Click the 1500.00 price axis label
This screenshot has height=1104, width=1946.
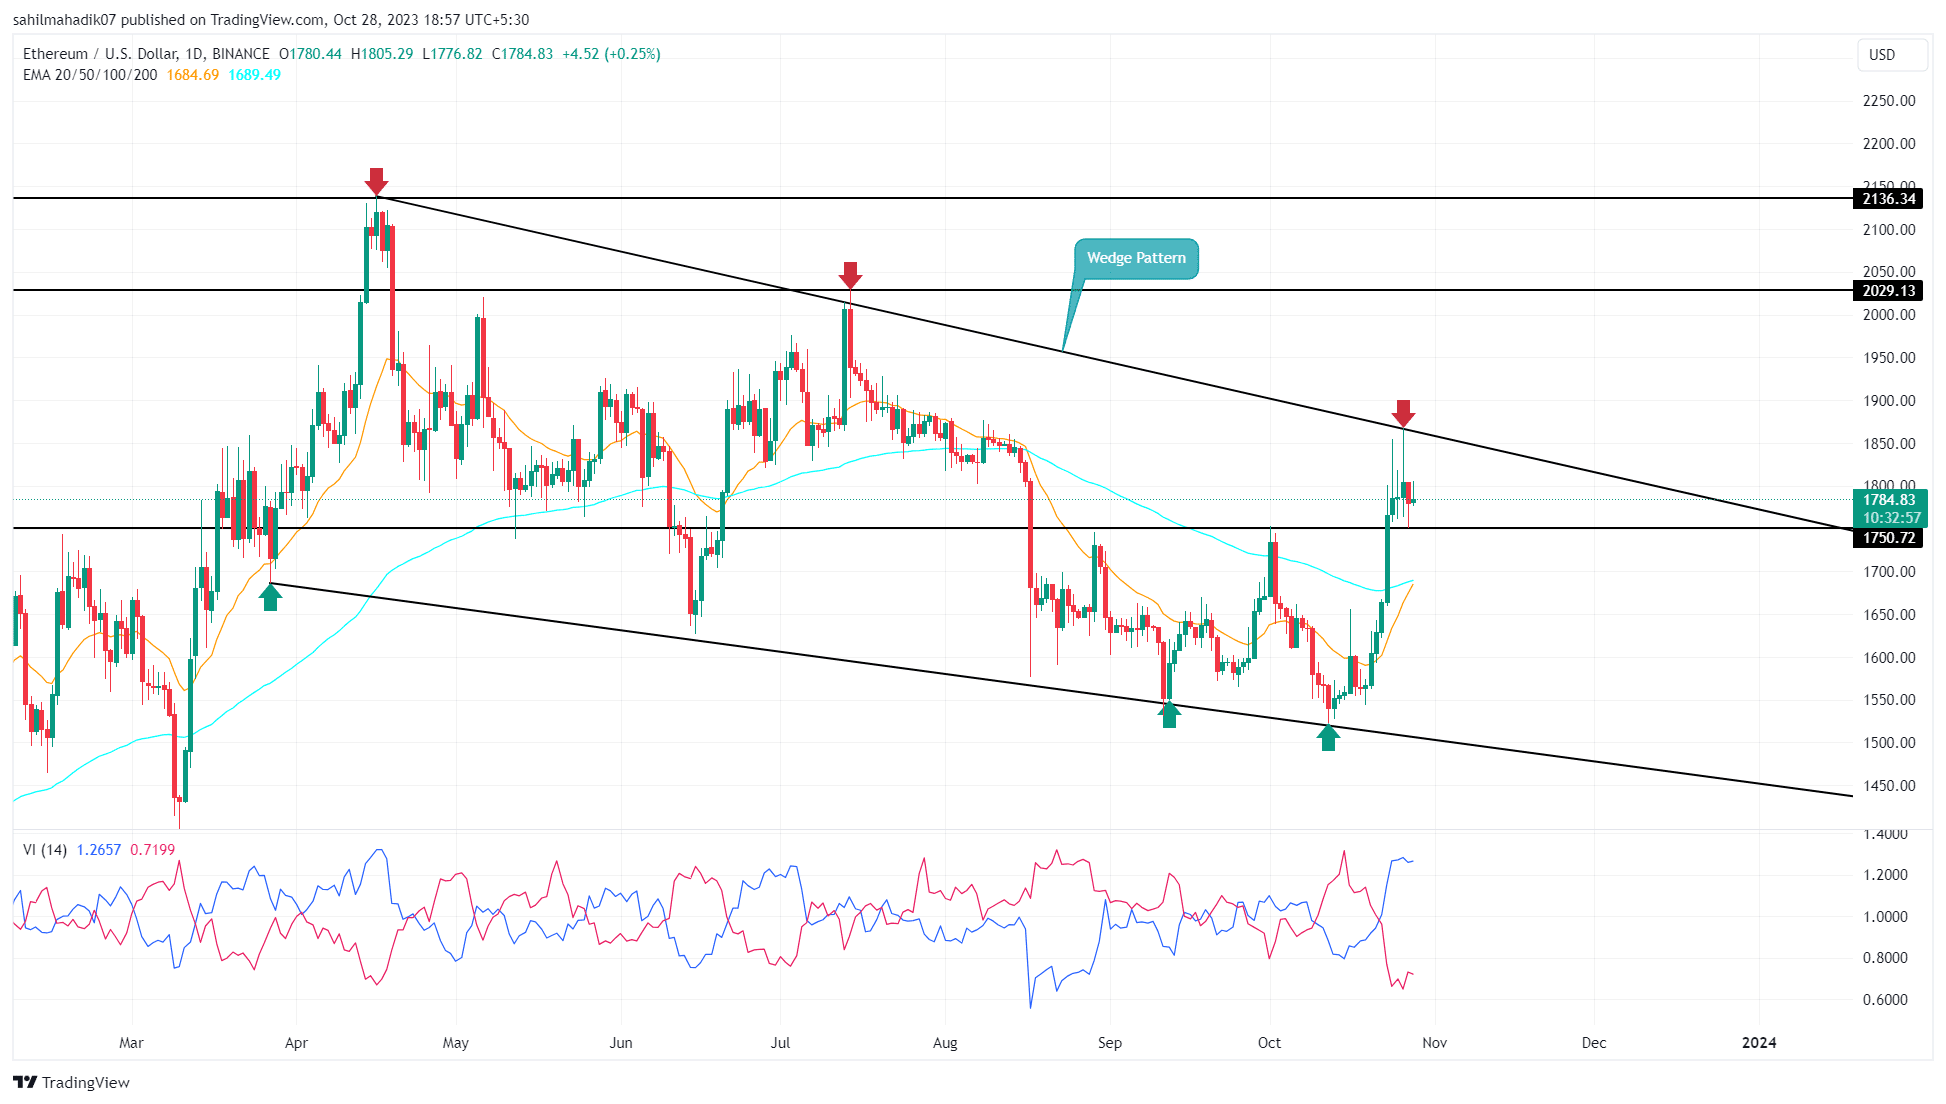(x=1889, y=743)
